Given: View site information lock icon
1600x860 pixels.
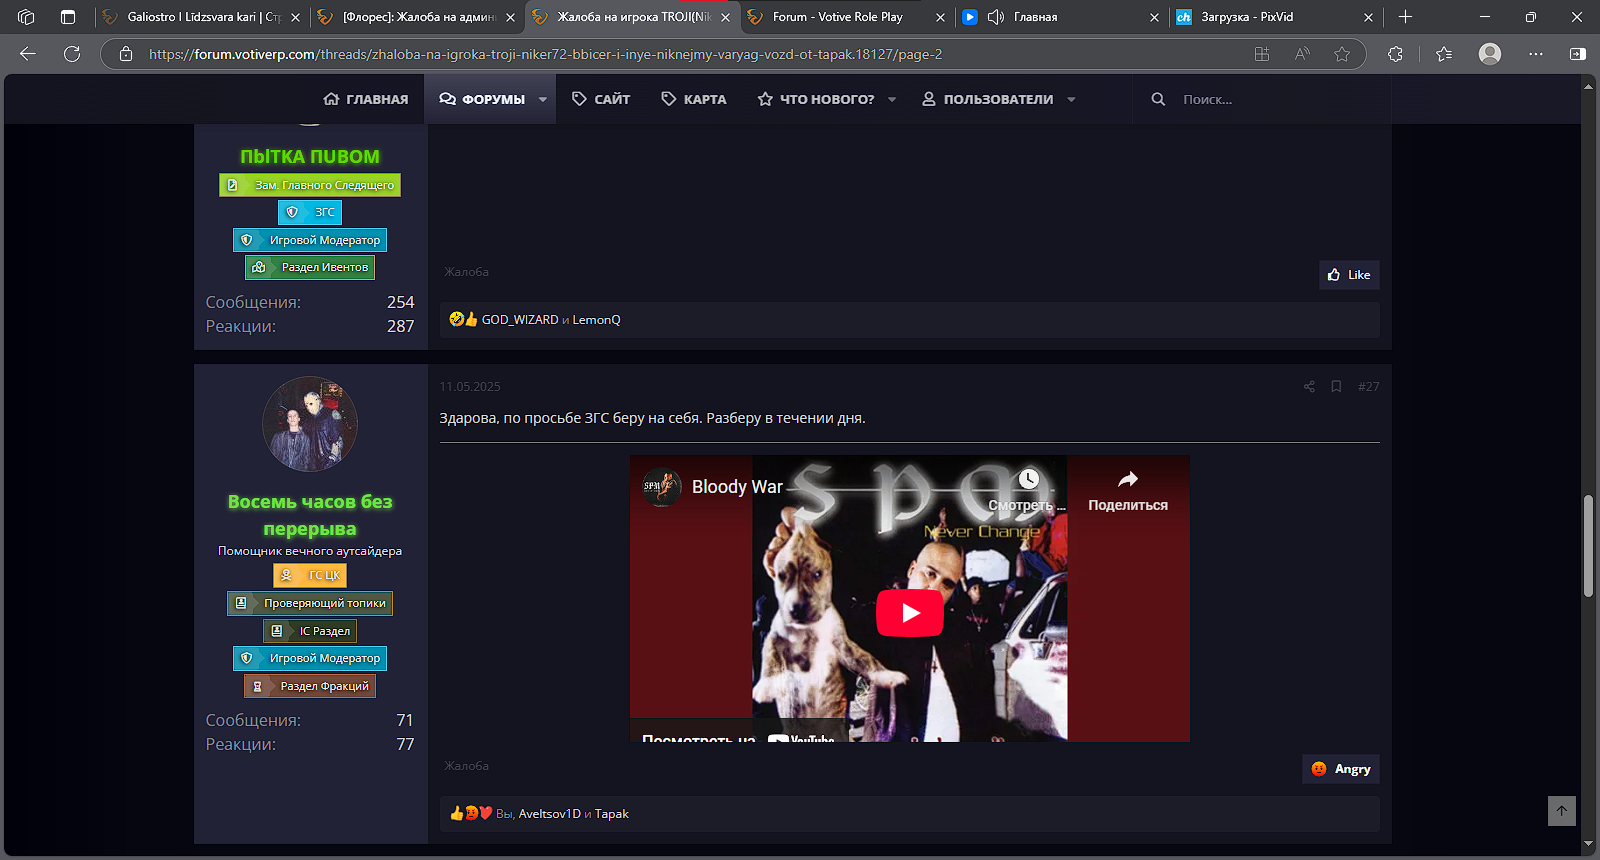Looking at the screenshot, I should point(126,54).
